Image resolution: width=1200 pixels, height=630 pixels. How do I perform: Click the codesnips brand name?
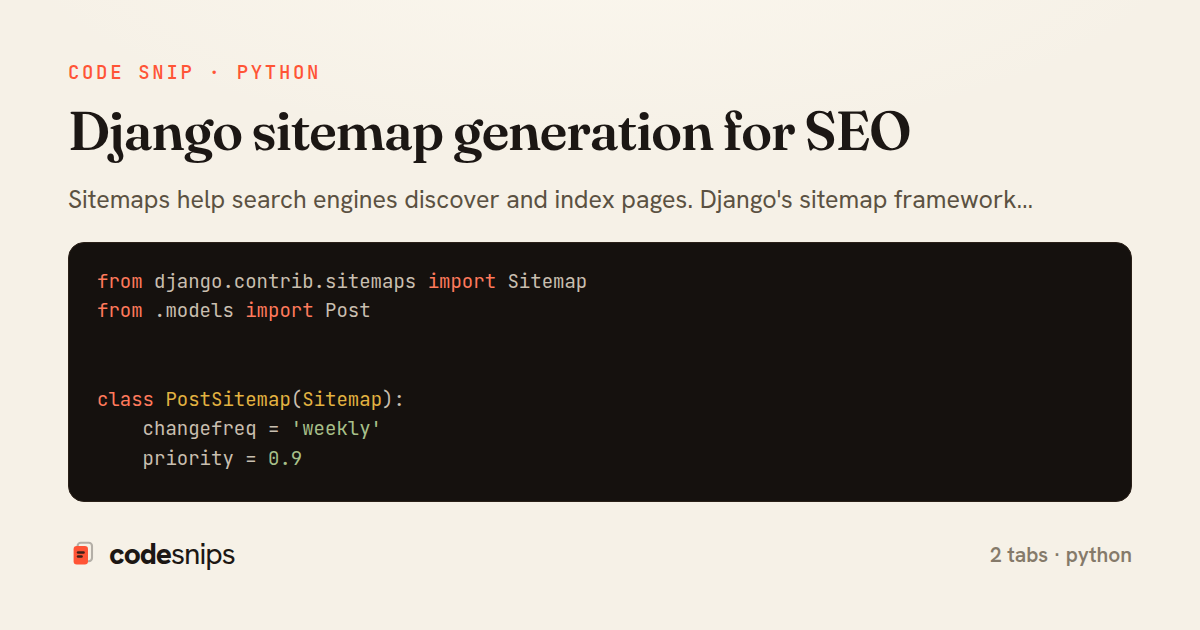(172, 555)
